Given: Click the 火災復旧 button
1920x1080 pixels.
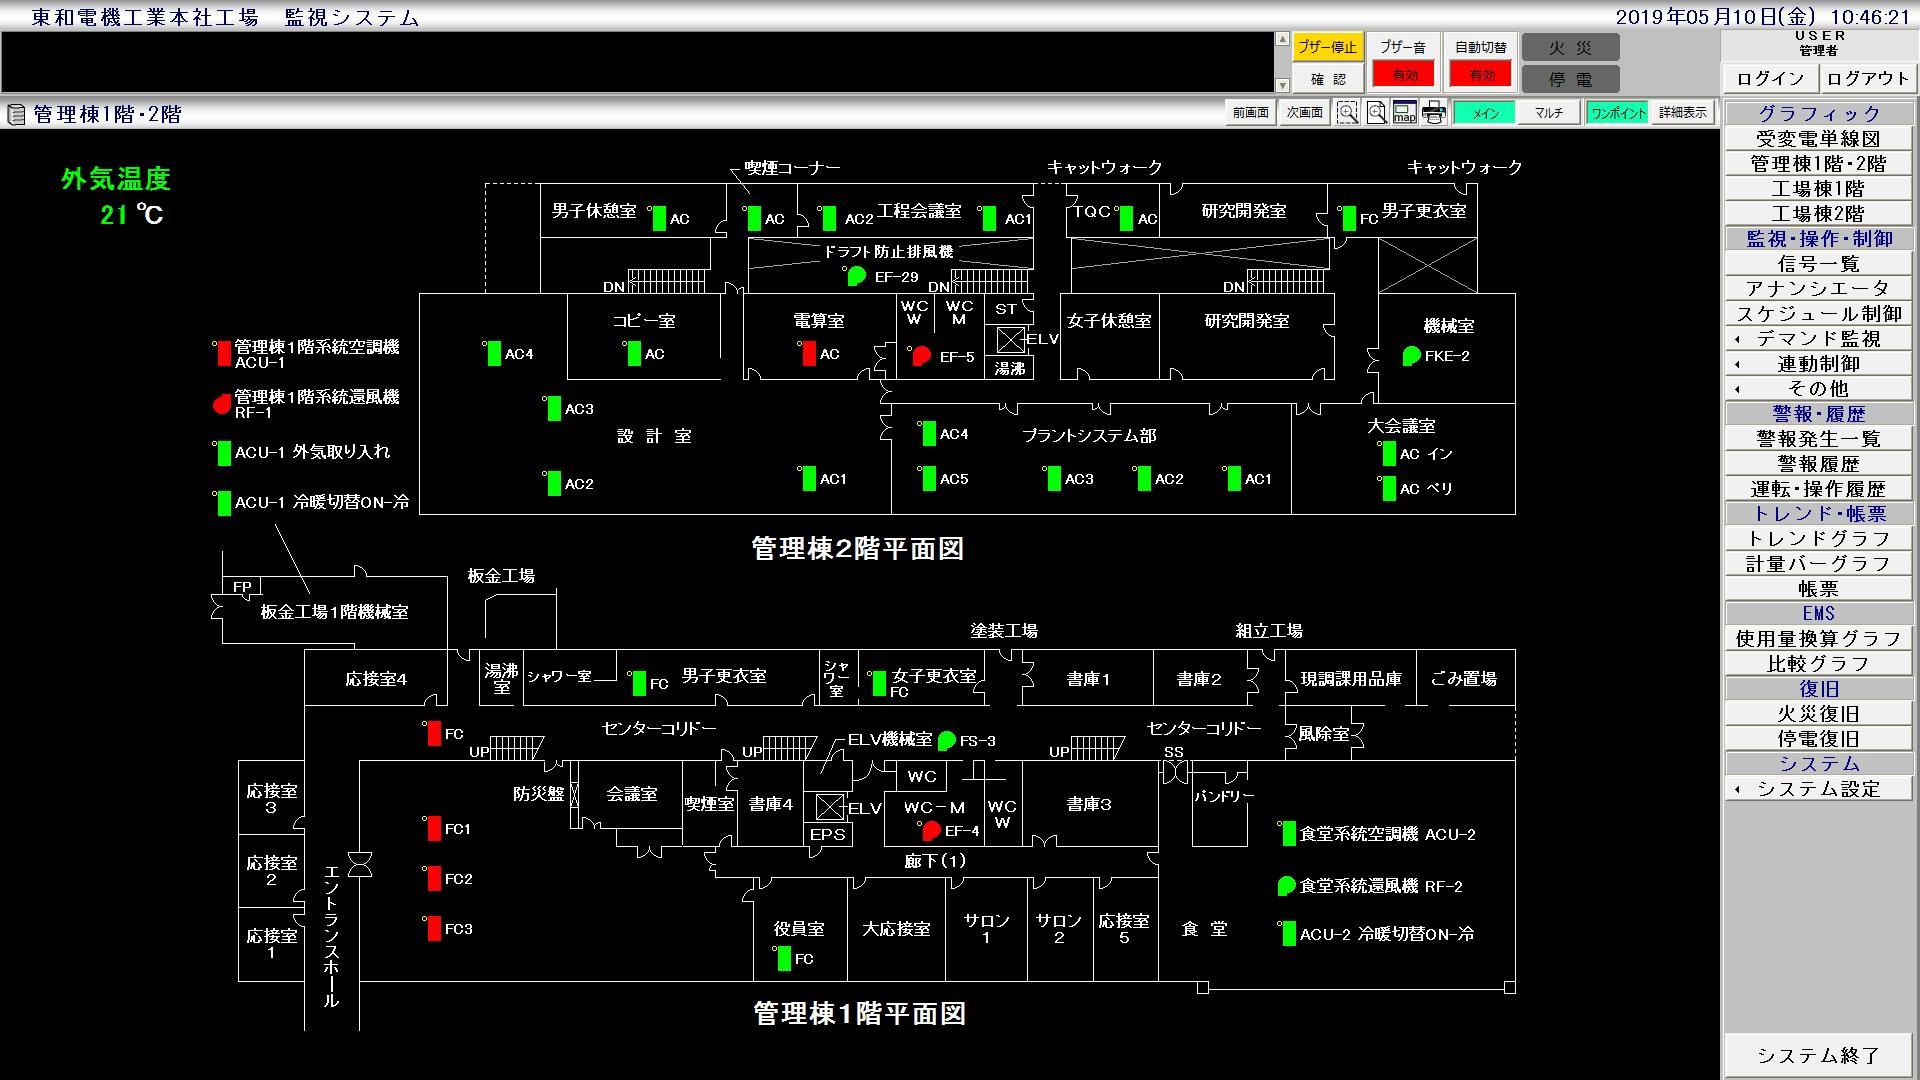Looking at the screenshot, I should (1818, 714).
